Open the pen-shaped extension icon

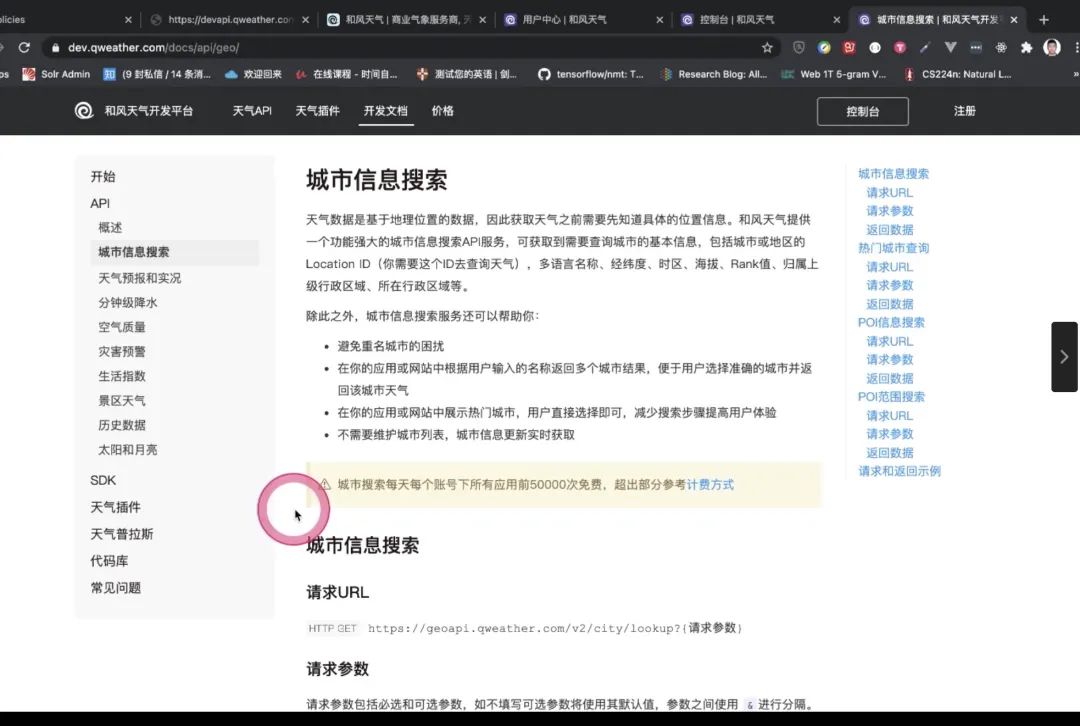[x=925, y=48]
